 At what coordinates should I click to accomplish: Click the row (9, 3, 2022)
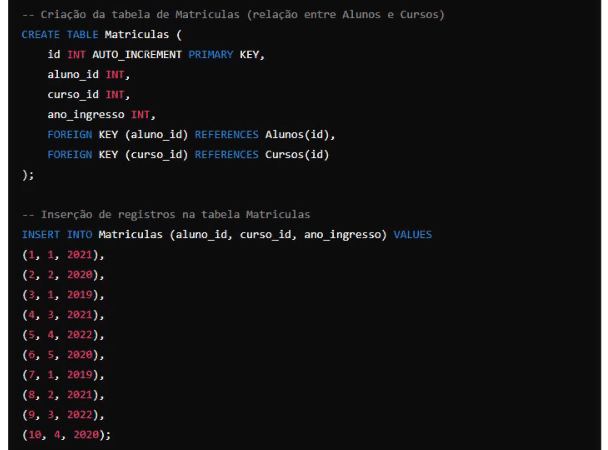coord(62,414)
